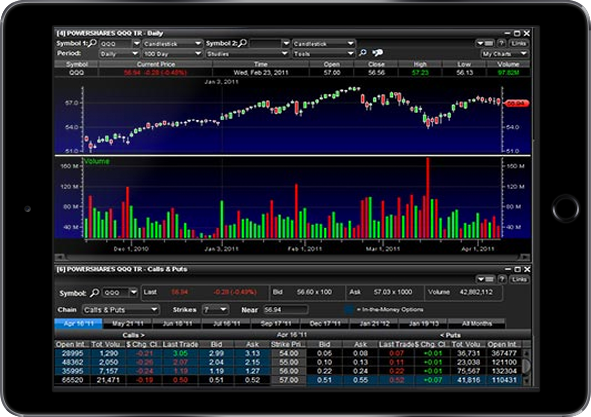Click chart scrollbar right arrow
The height and width of the screenshot is (417, 591).
click(525, 257)
